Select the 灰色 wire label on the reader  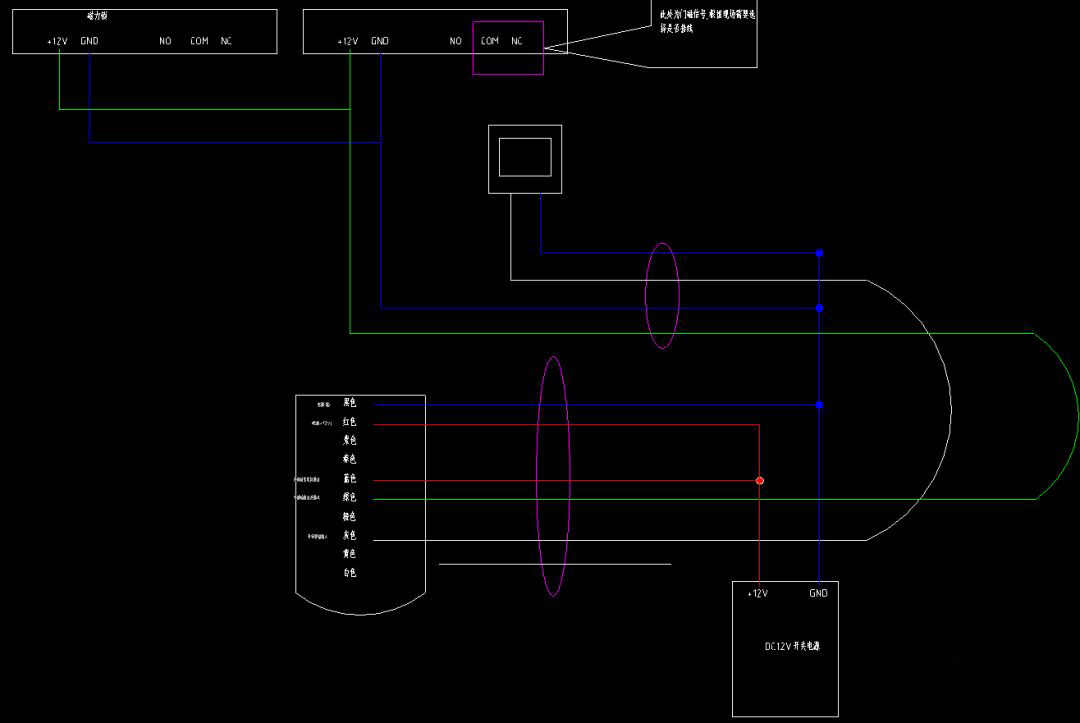click(349, 536)
